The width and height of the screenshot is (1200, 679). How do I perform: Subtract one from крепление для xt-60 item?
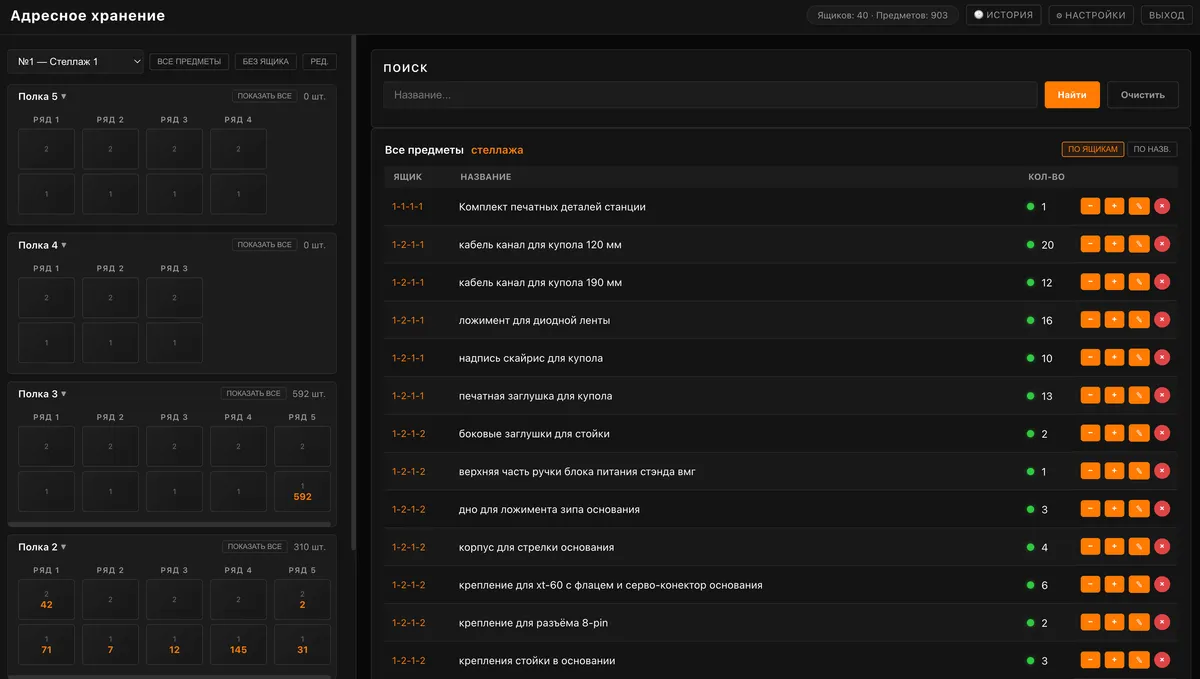click(x=1090, y=585)
